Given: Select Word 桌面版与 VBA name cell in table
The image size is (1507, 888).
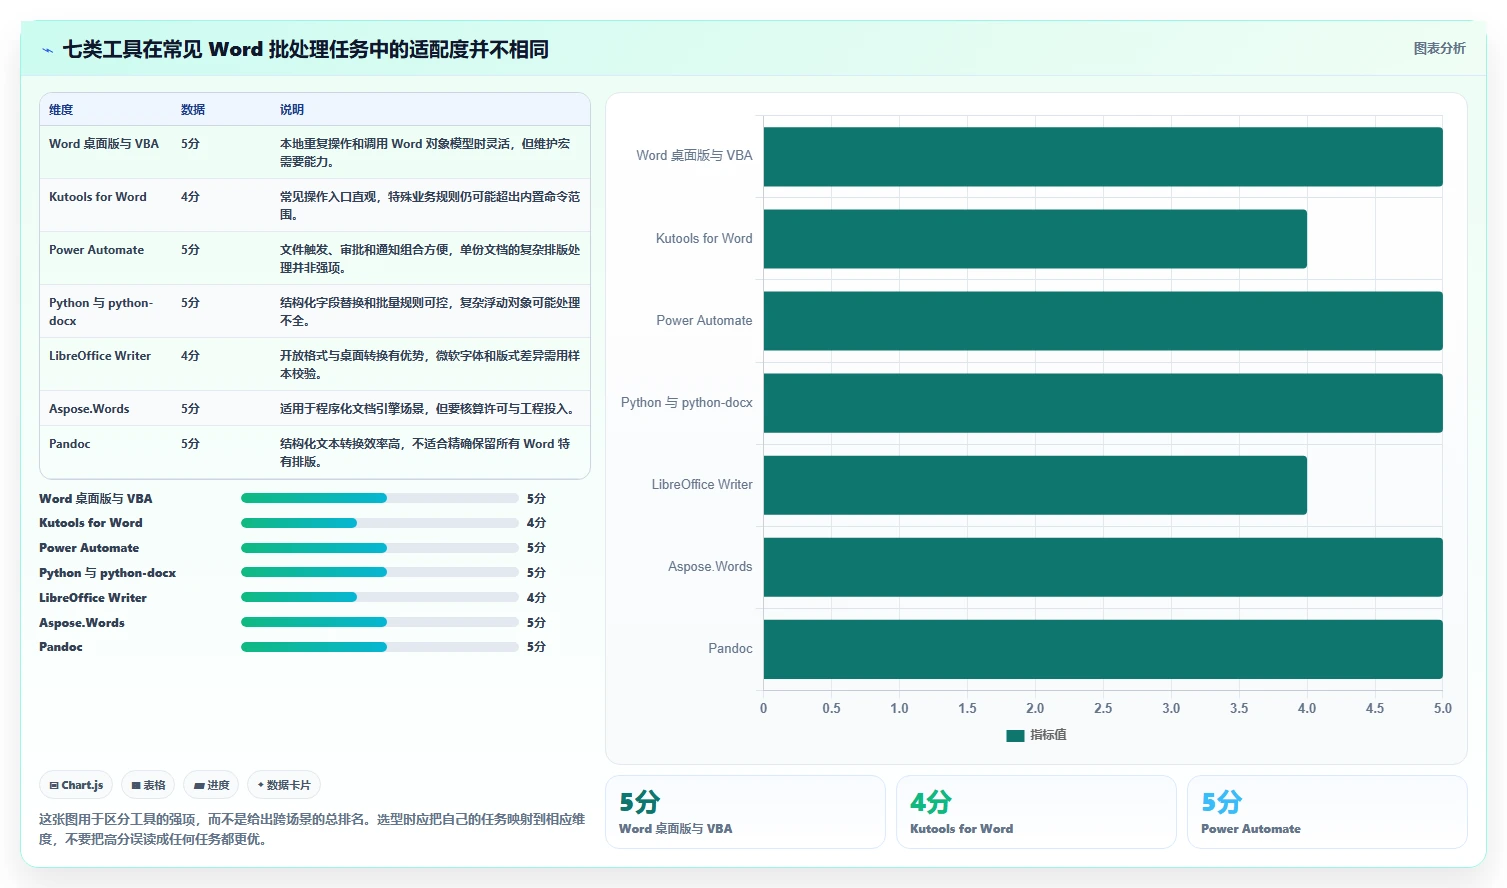Looking at the screenshot, I should pyautogui.click(x=104, y=144).
